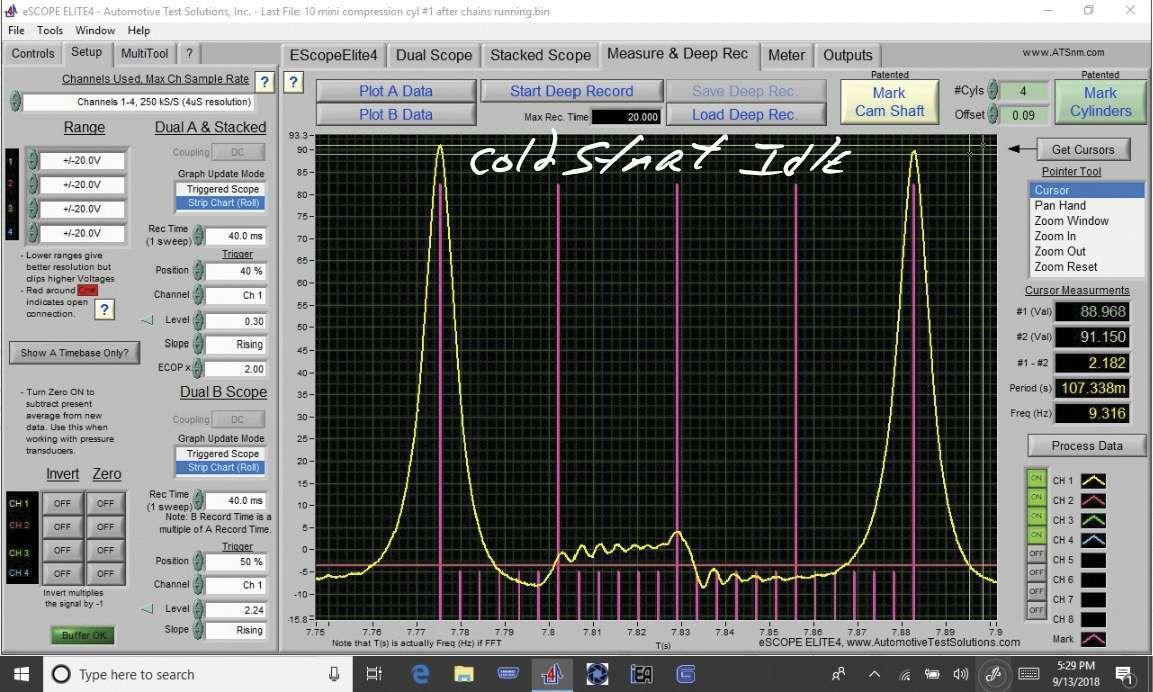The image size is (1153, 692).
Task: Toggle Invert for CH 1
Action: pos(63,504)
